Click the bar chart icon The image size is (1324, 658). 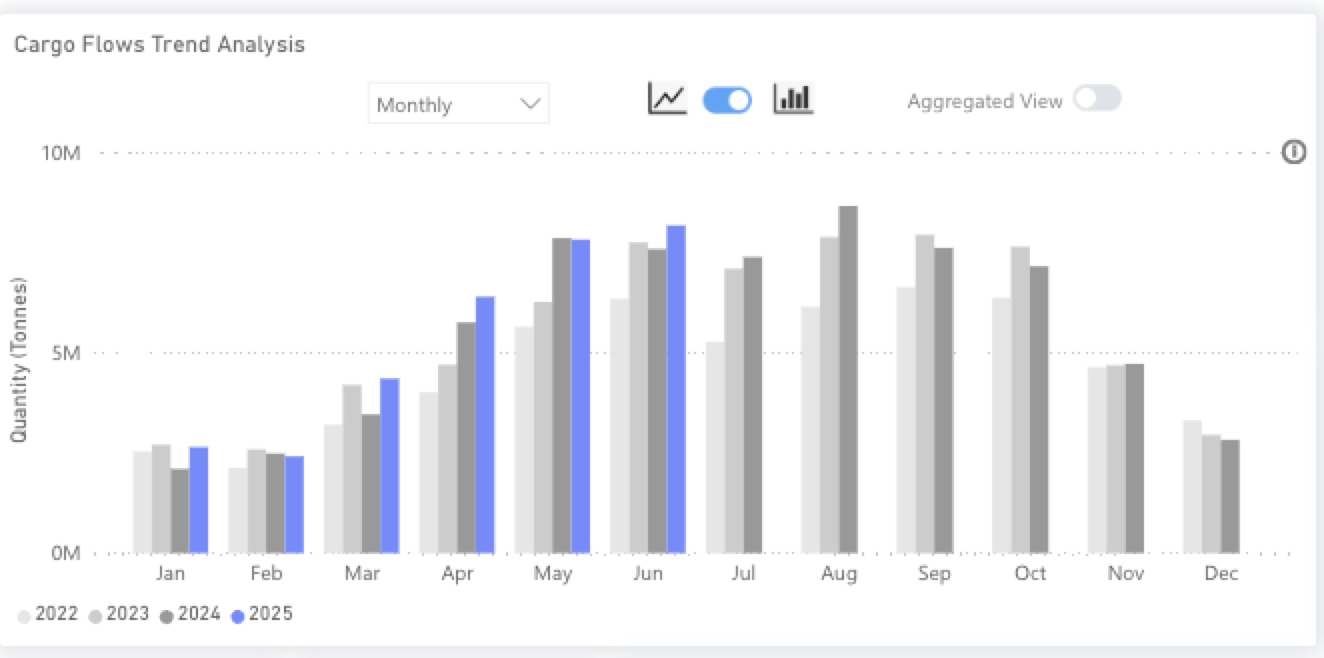point(793,98)
